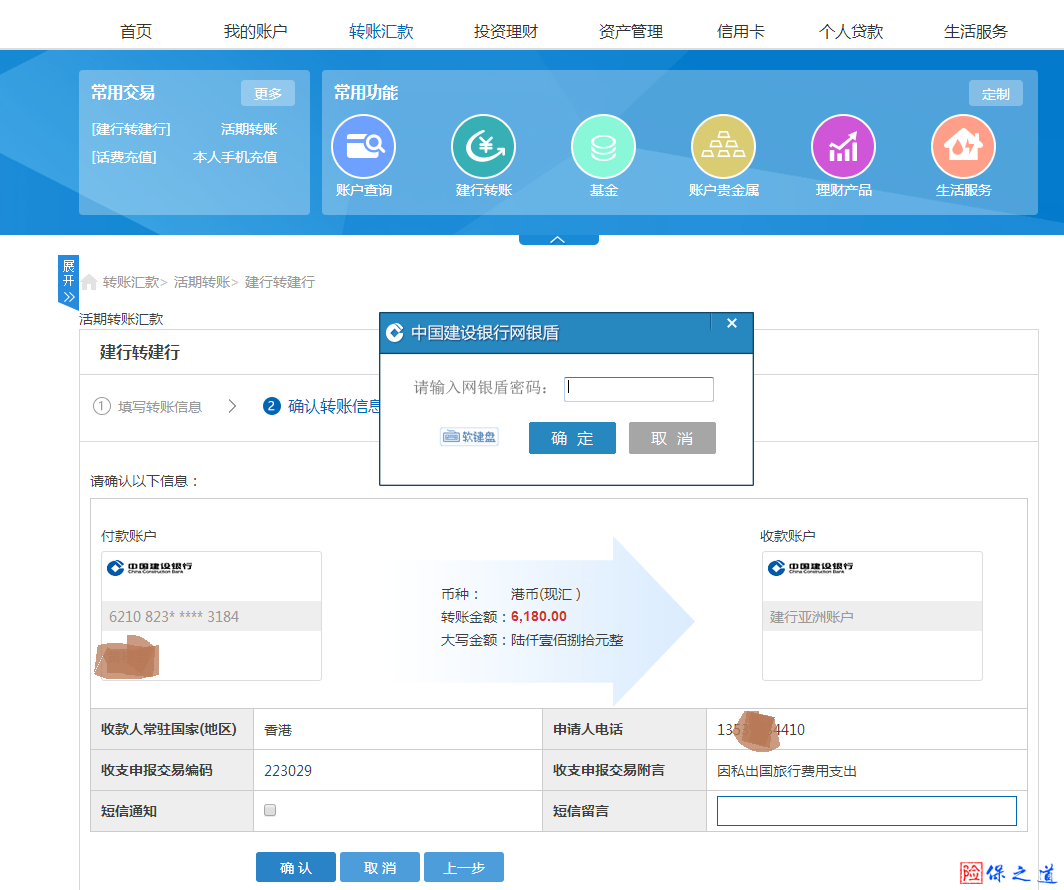Image resolution: width=1064 pixels, height=890 pixels.
Task: Select step 2 确认转账信息
Action: coord(322,406)
